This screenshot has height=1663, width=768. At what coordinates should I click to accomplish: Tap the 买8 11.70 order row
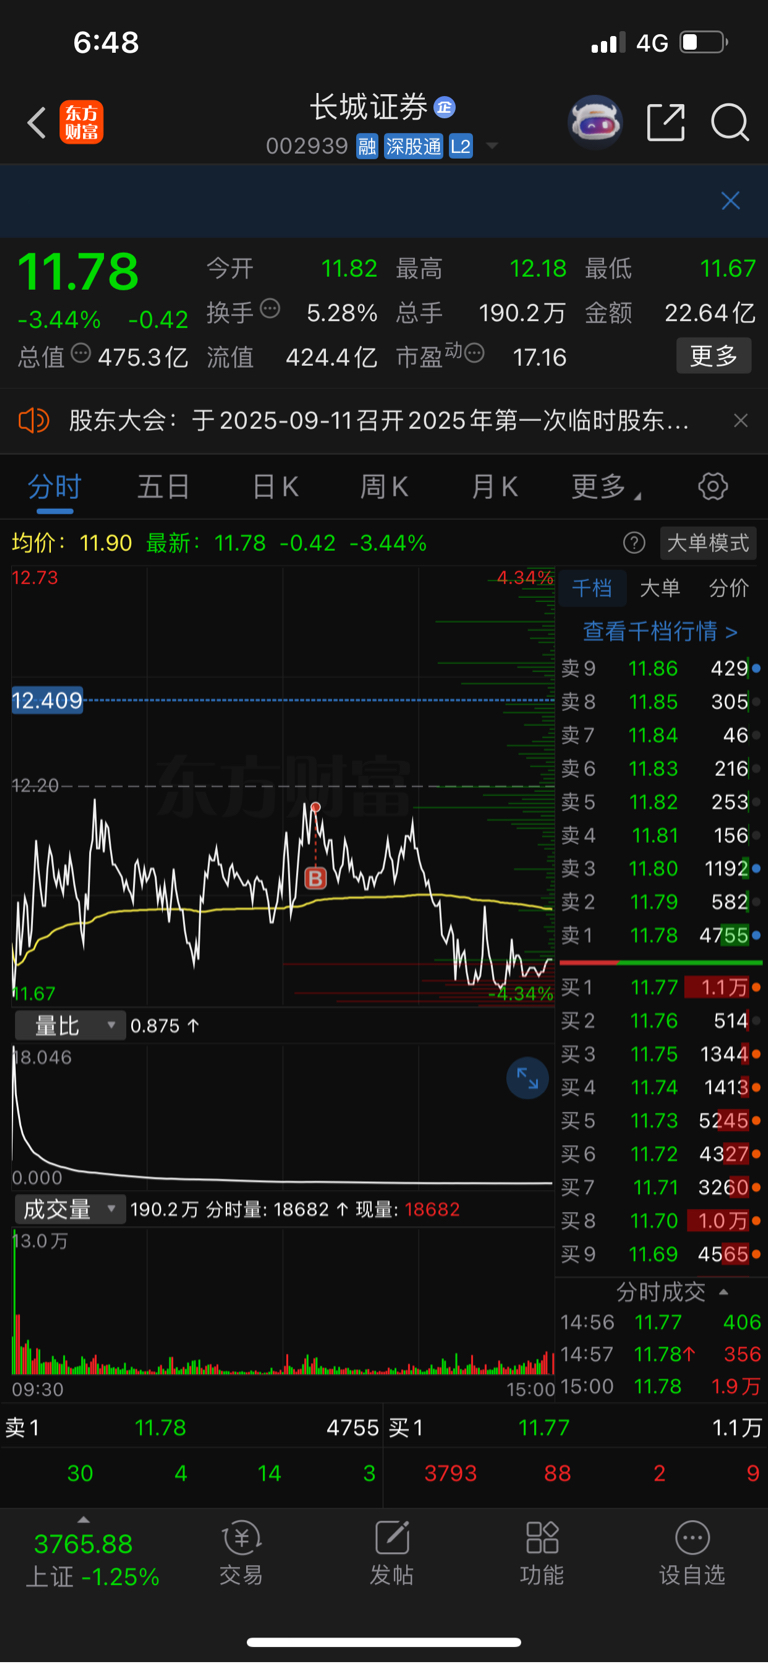(659, 1220)
